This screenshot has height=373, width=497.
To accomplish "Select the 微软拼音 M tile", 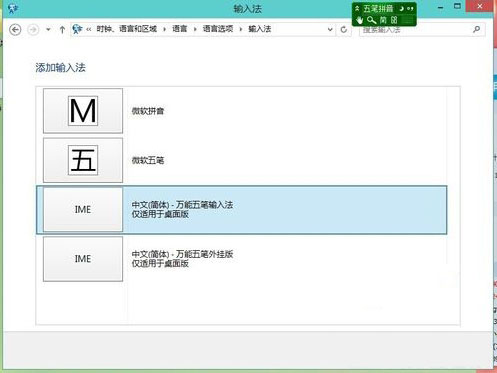I will [83, 111].
